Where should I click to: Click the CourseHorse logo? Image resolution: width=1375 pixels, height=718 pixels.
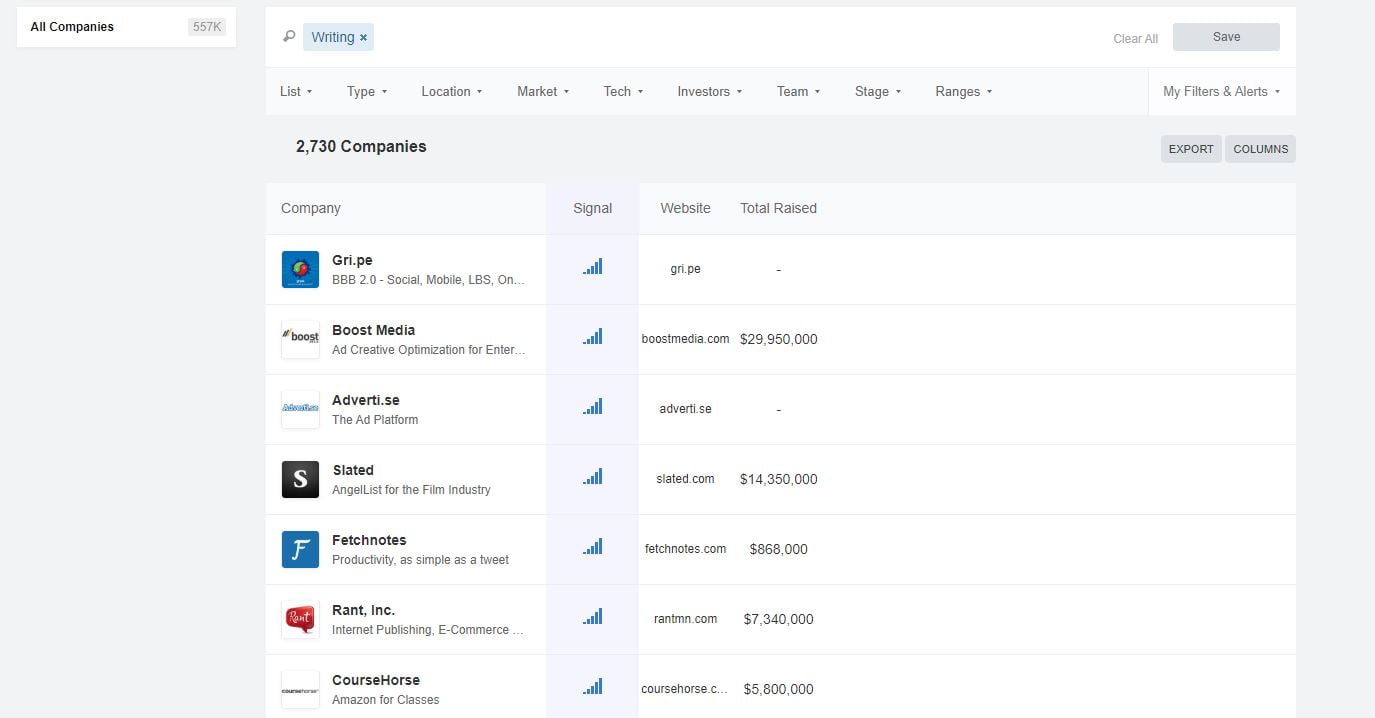click(300, 690)
